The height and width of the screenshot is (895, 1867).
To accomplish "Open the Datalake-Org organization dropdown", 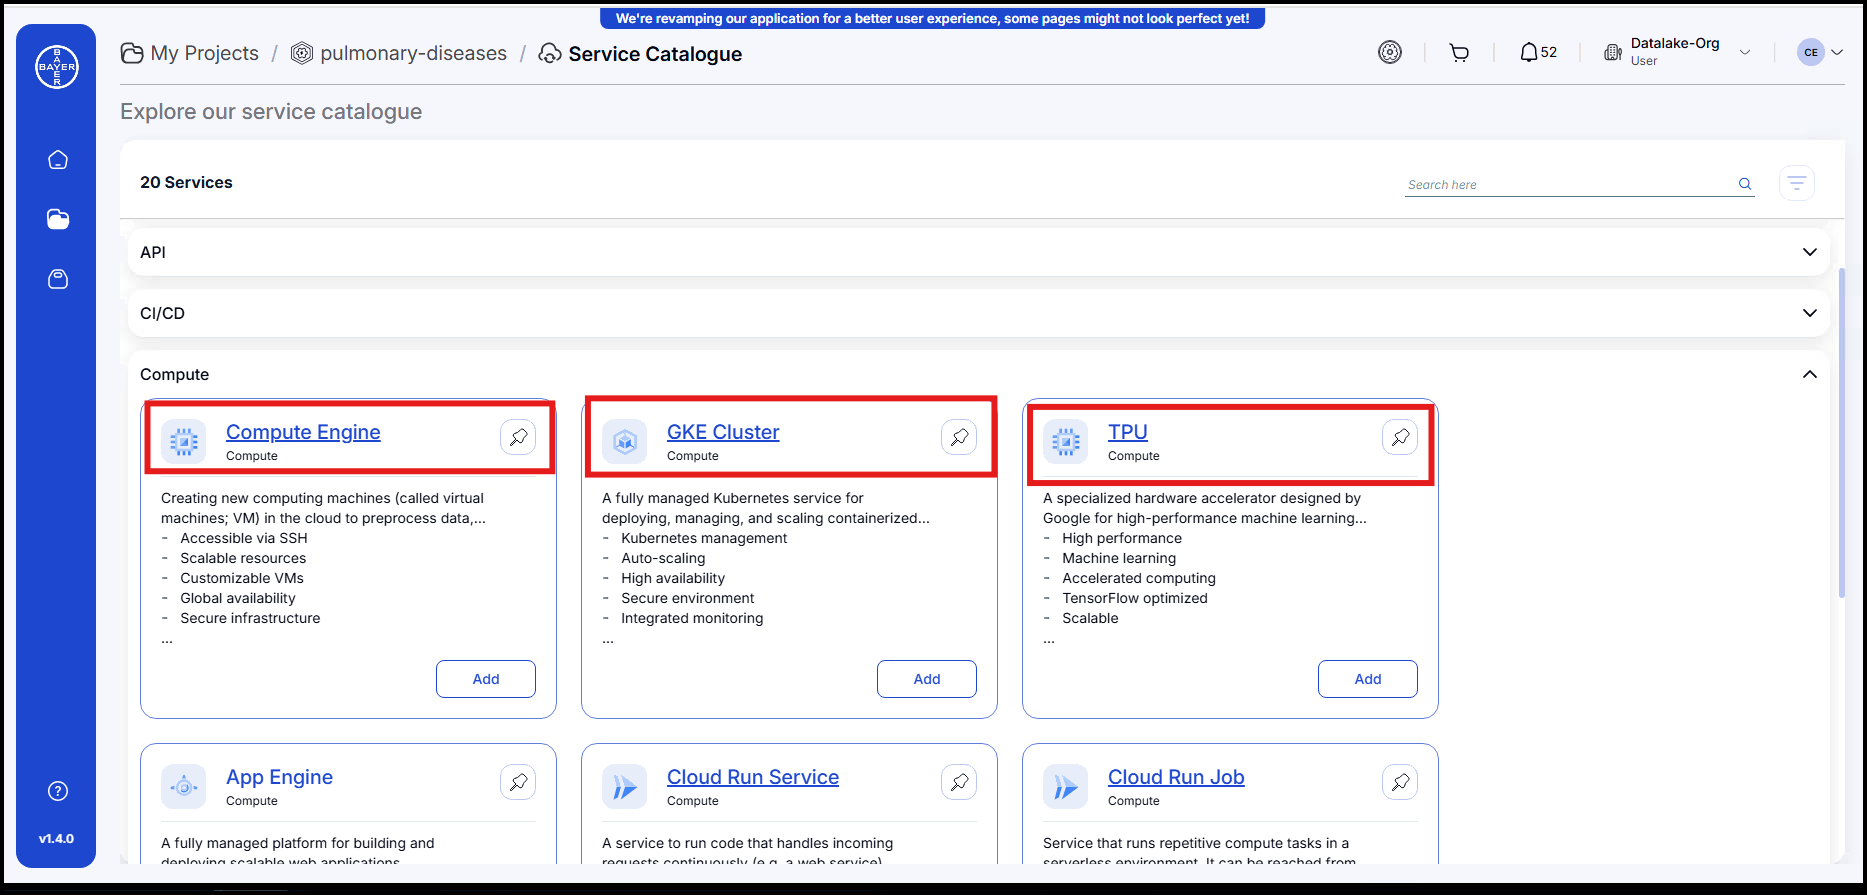I will click(1745, 52).
